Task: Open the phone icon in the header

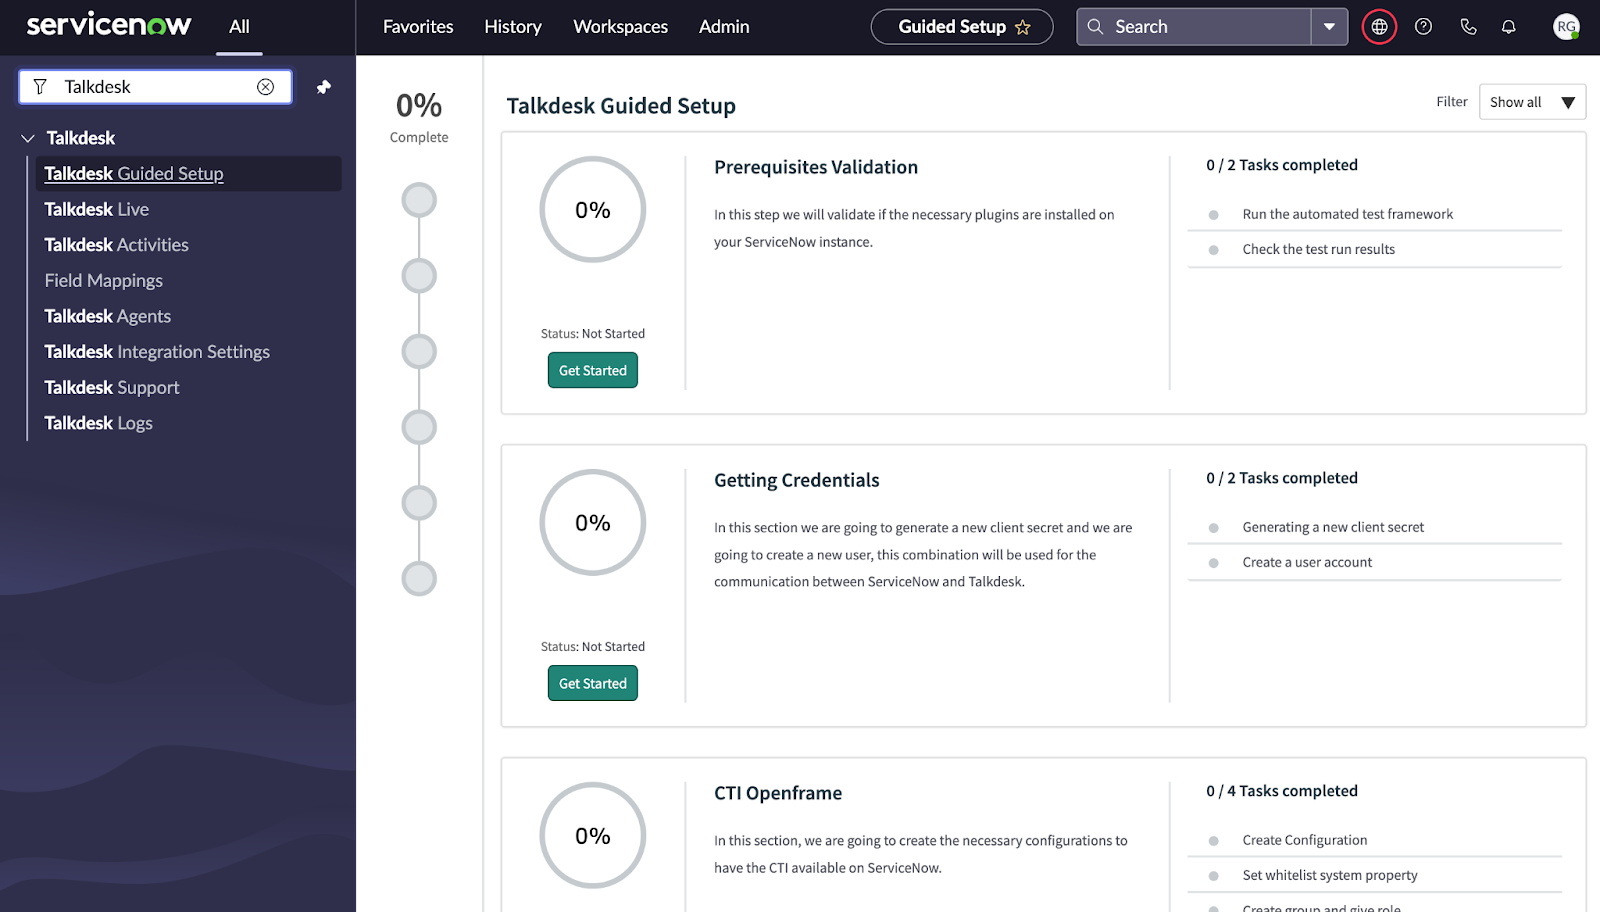Action: [x=1467, y=26]
